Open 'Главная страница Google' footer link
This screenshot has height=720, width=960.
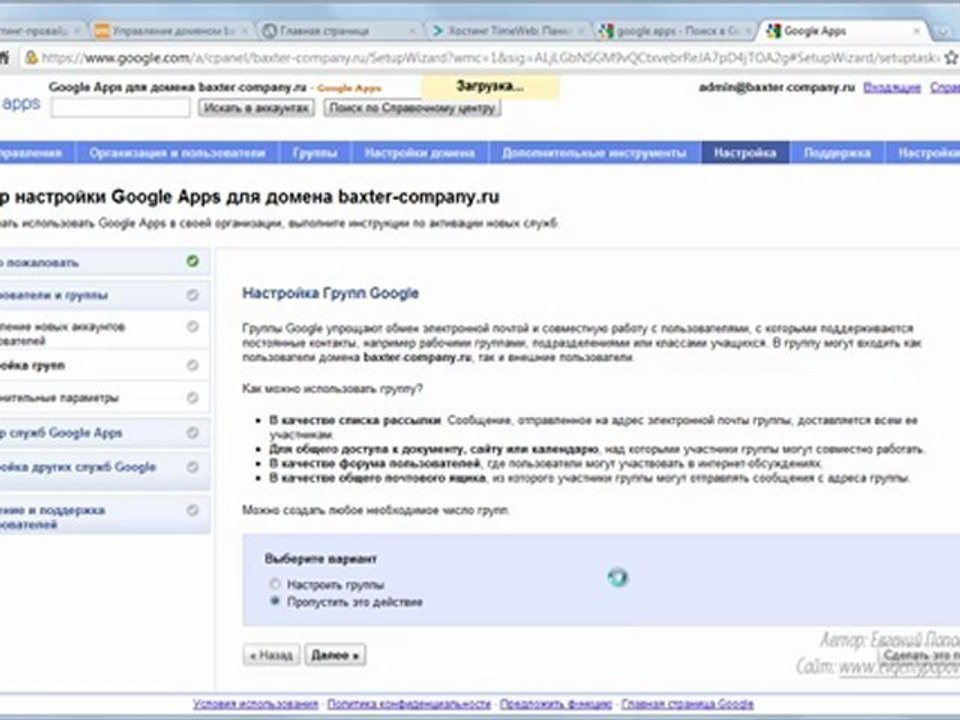687,703
